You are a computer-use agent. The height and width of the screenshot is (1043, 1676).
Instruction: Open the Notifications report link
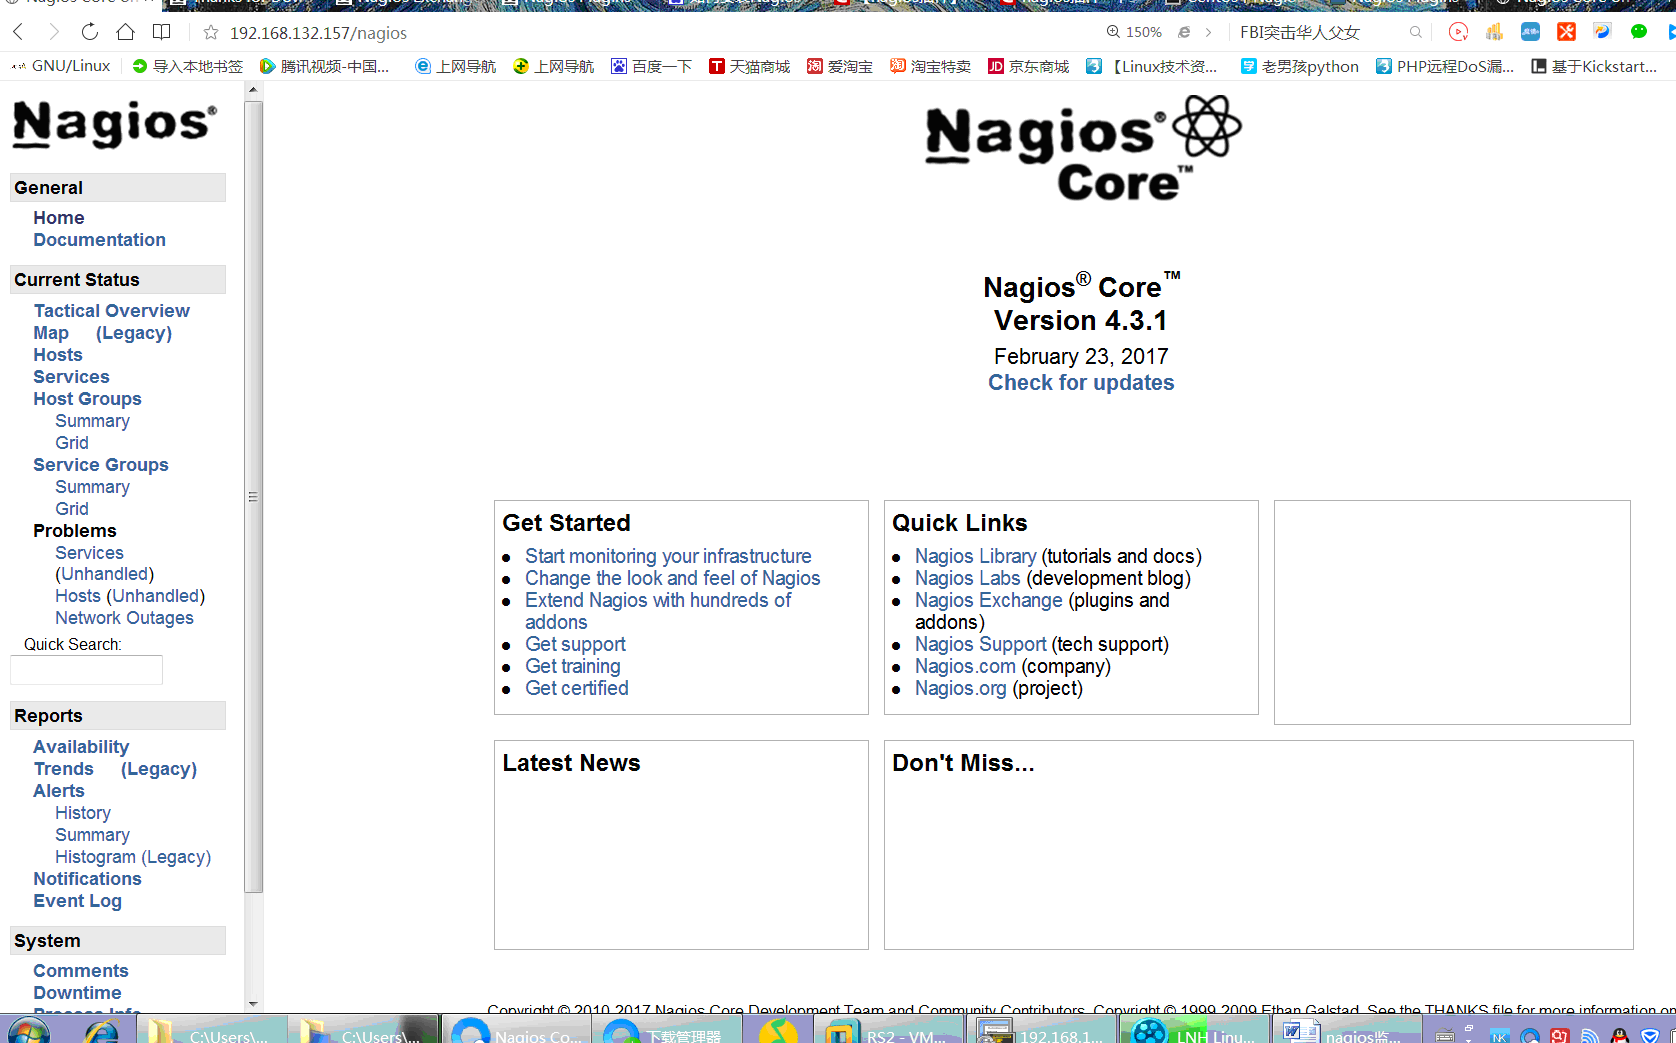pyautogui.click(x=87, y=879)
